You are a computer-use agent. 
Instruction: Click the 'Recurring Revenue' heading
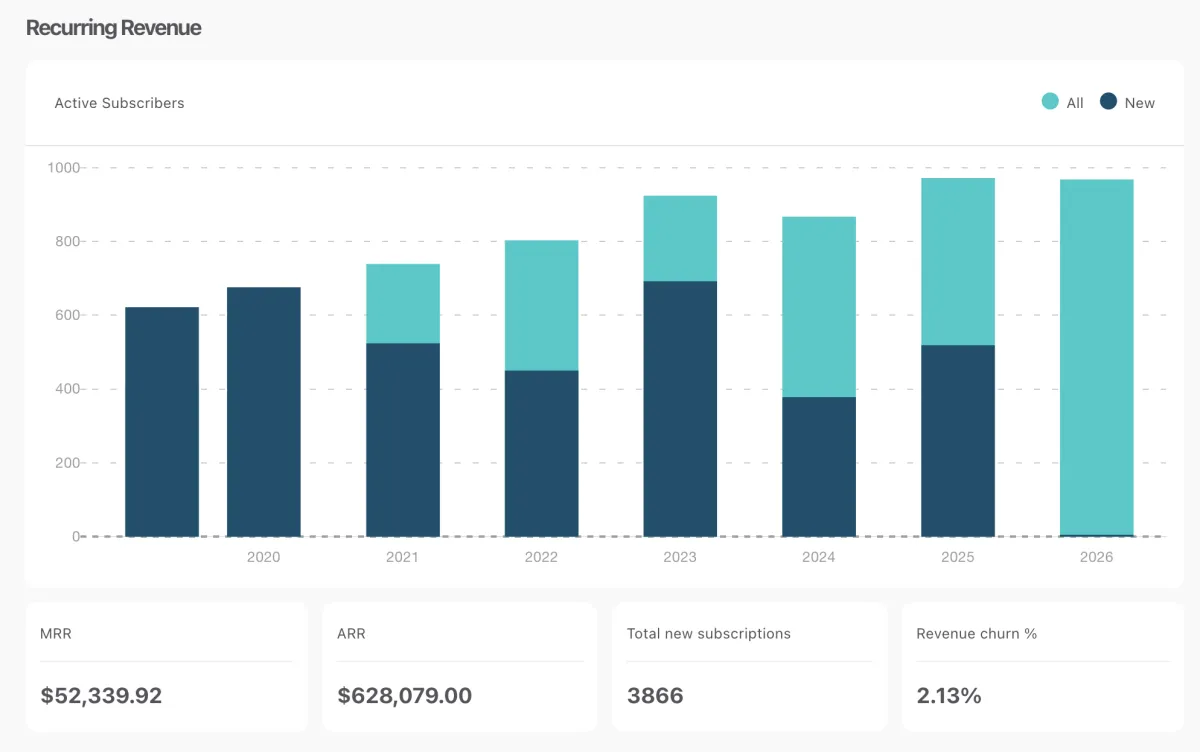pyautogui.click(x=113, y=28)
